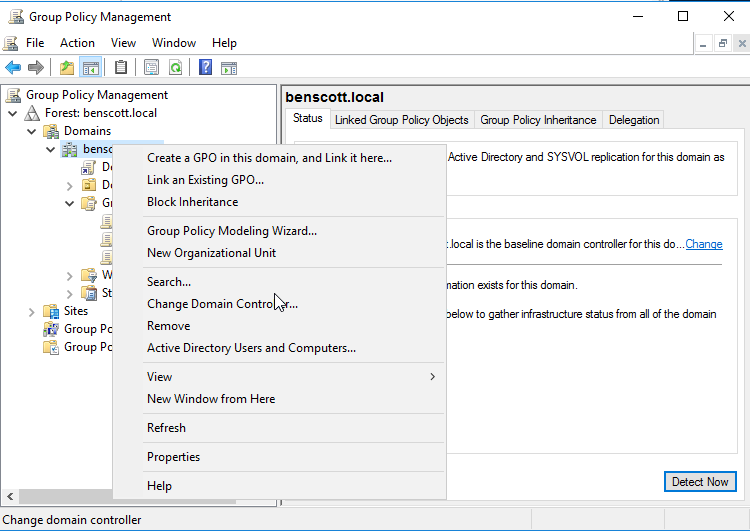Collapse the Domains tree node
This screenshot has width=750, height=531.
[x=32, y=131]
